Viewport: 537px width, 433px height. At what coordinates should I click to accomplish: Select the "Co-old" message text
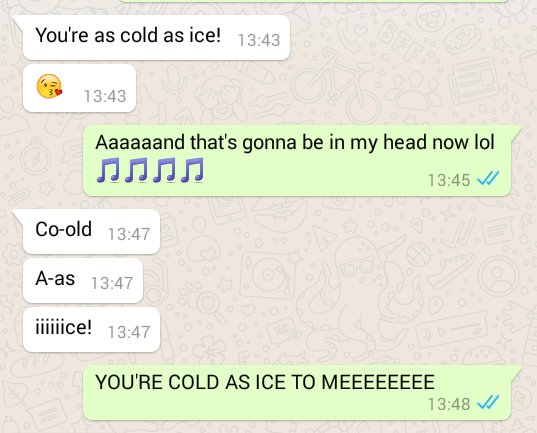coord(63,229)
